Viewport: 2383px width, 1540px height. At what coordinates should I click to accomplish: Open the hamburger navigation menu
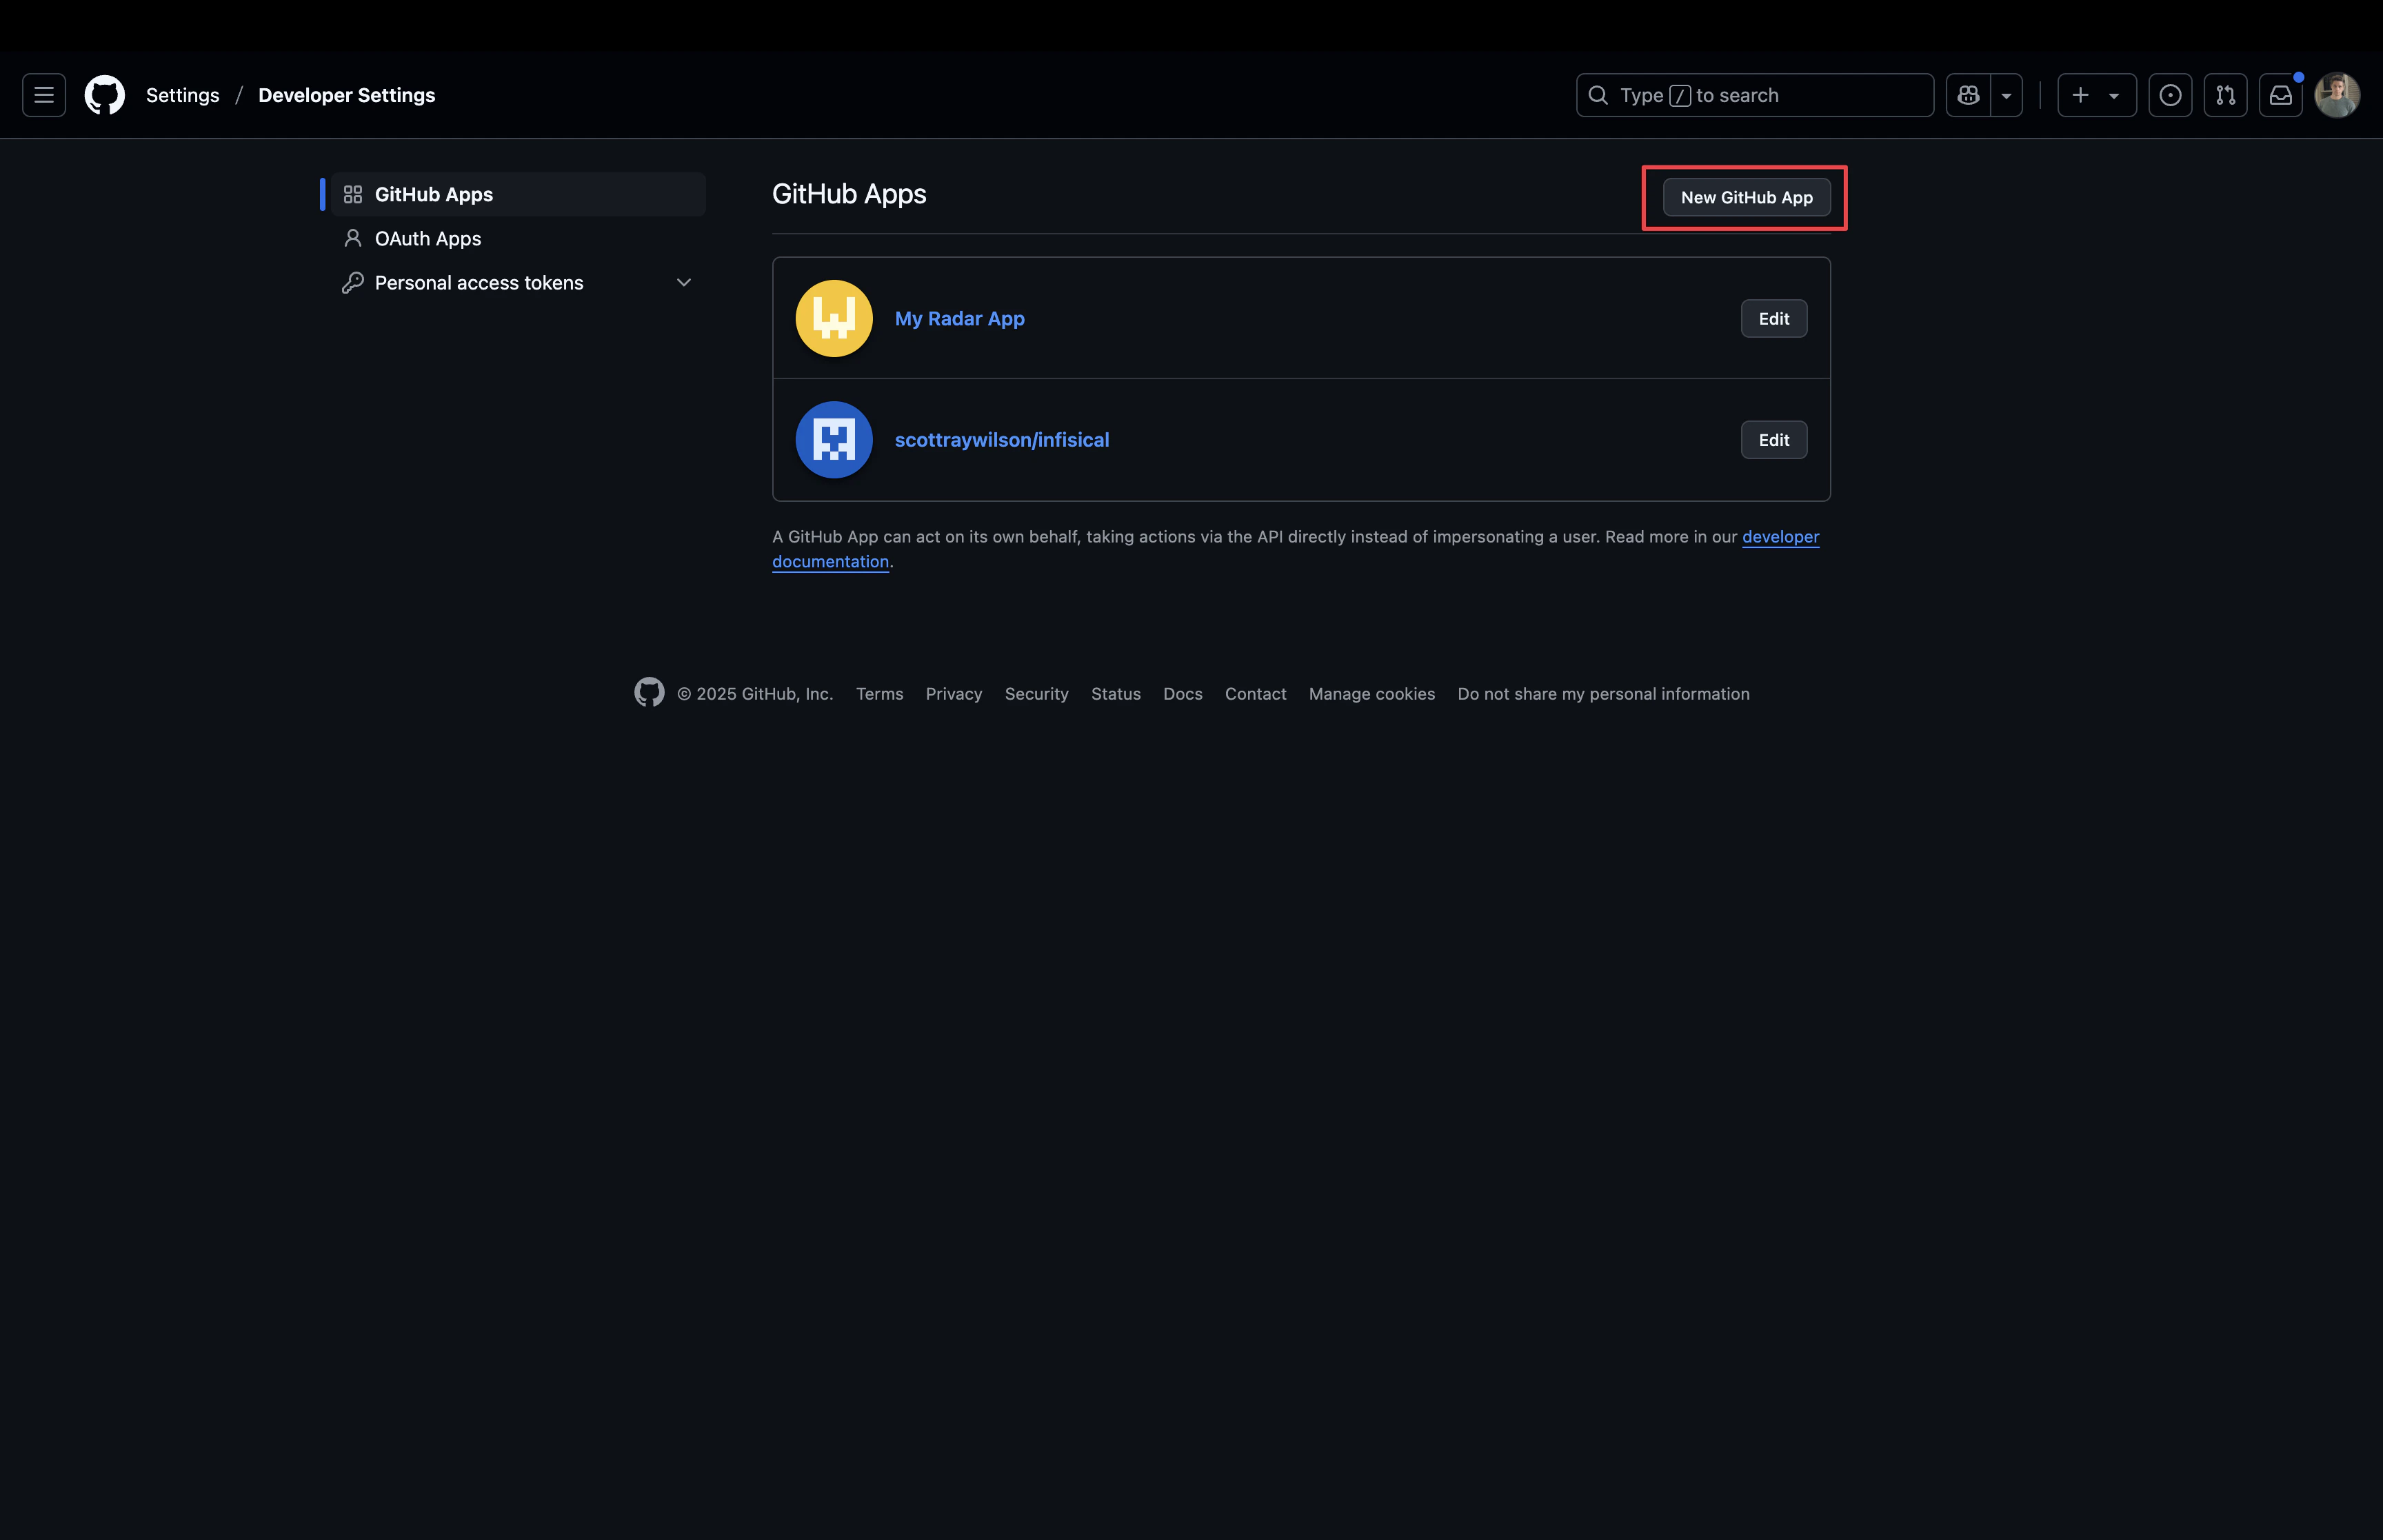pyautogui.click(x=44, y=95)
